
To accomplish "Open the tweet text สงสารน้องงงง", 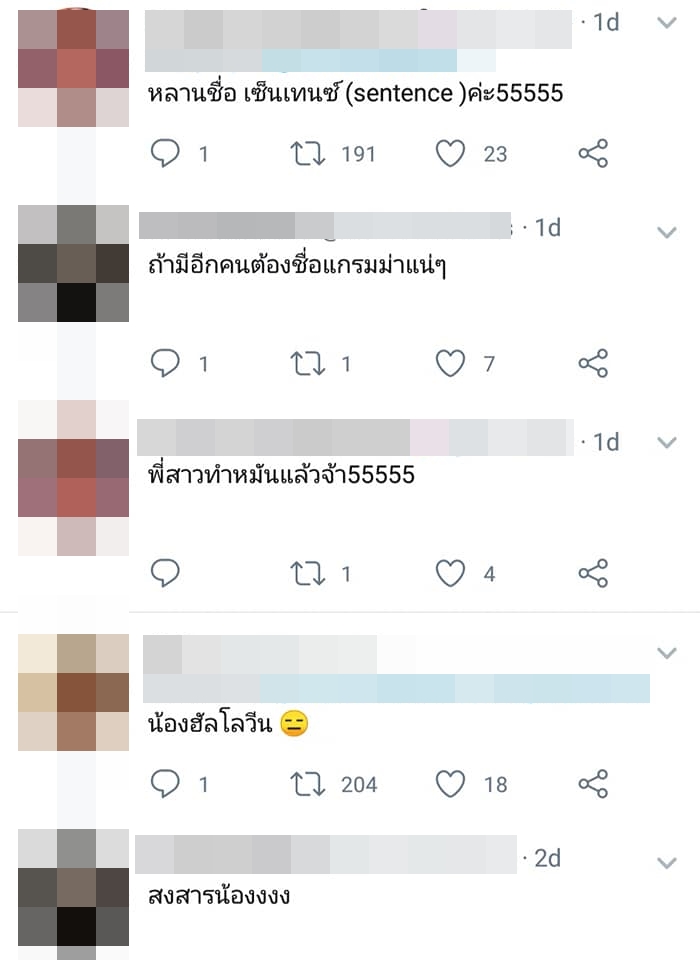I will [x=219, y=896].
